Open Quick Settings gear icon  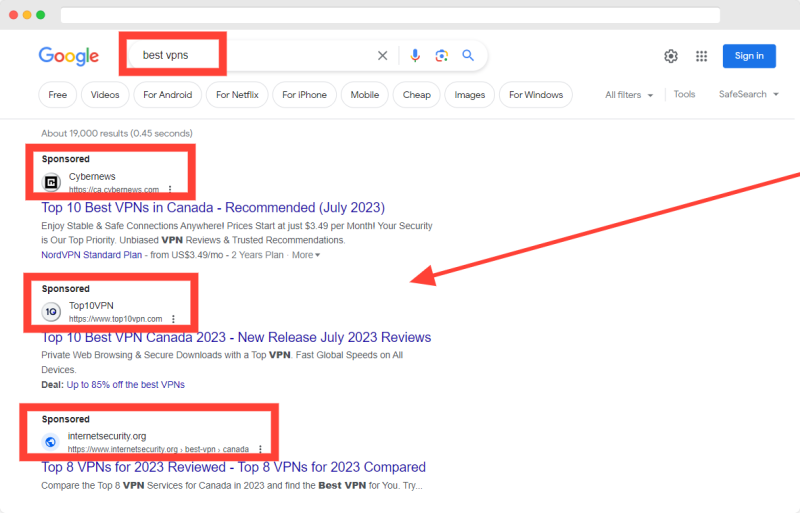[x=671, y=56]
